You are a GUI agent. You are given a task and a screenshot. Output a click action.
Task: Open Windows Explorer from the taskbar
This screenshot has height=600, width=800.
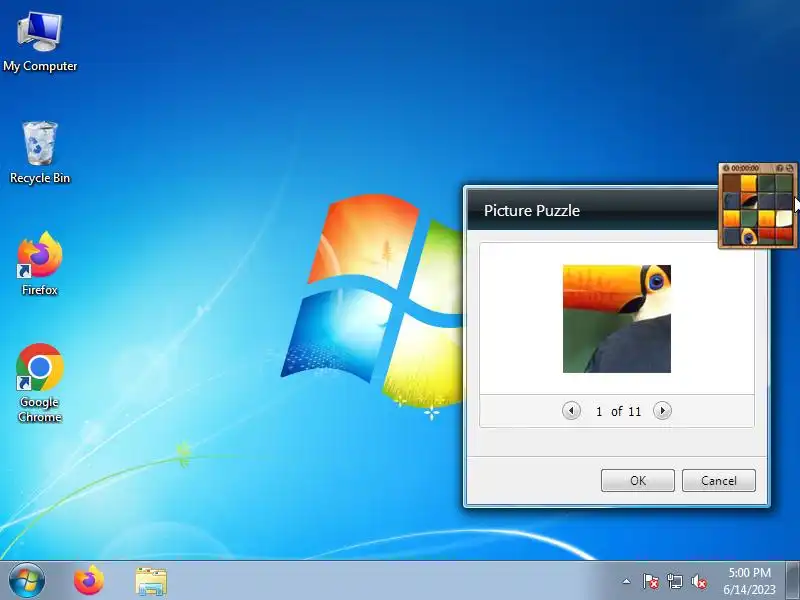tap(151, 581)
